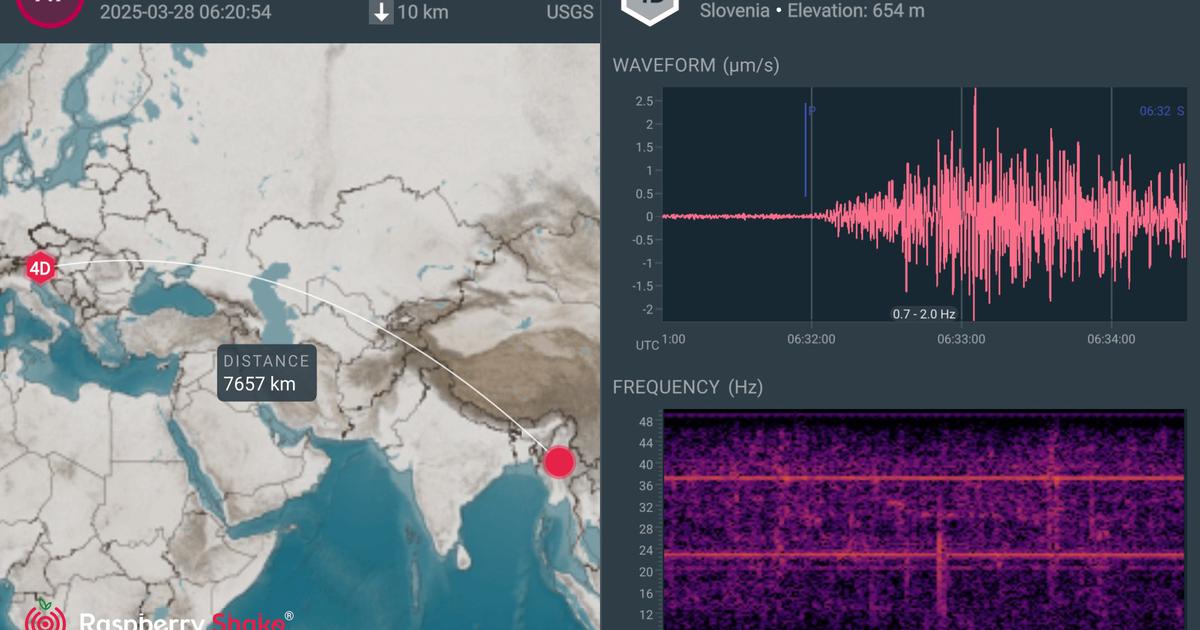The height and width of the screenshot is (630, 1200).
Task: Click the Slovenia elevation station info text
Action: pyautogui.click(x=811, y=12)
